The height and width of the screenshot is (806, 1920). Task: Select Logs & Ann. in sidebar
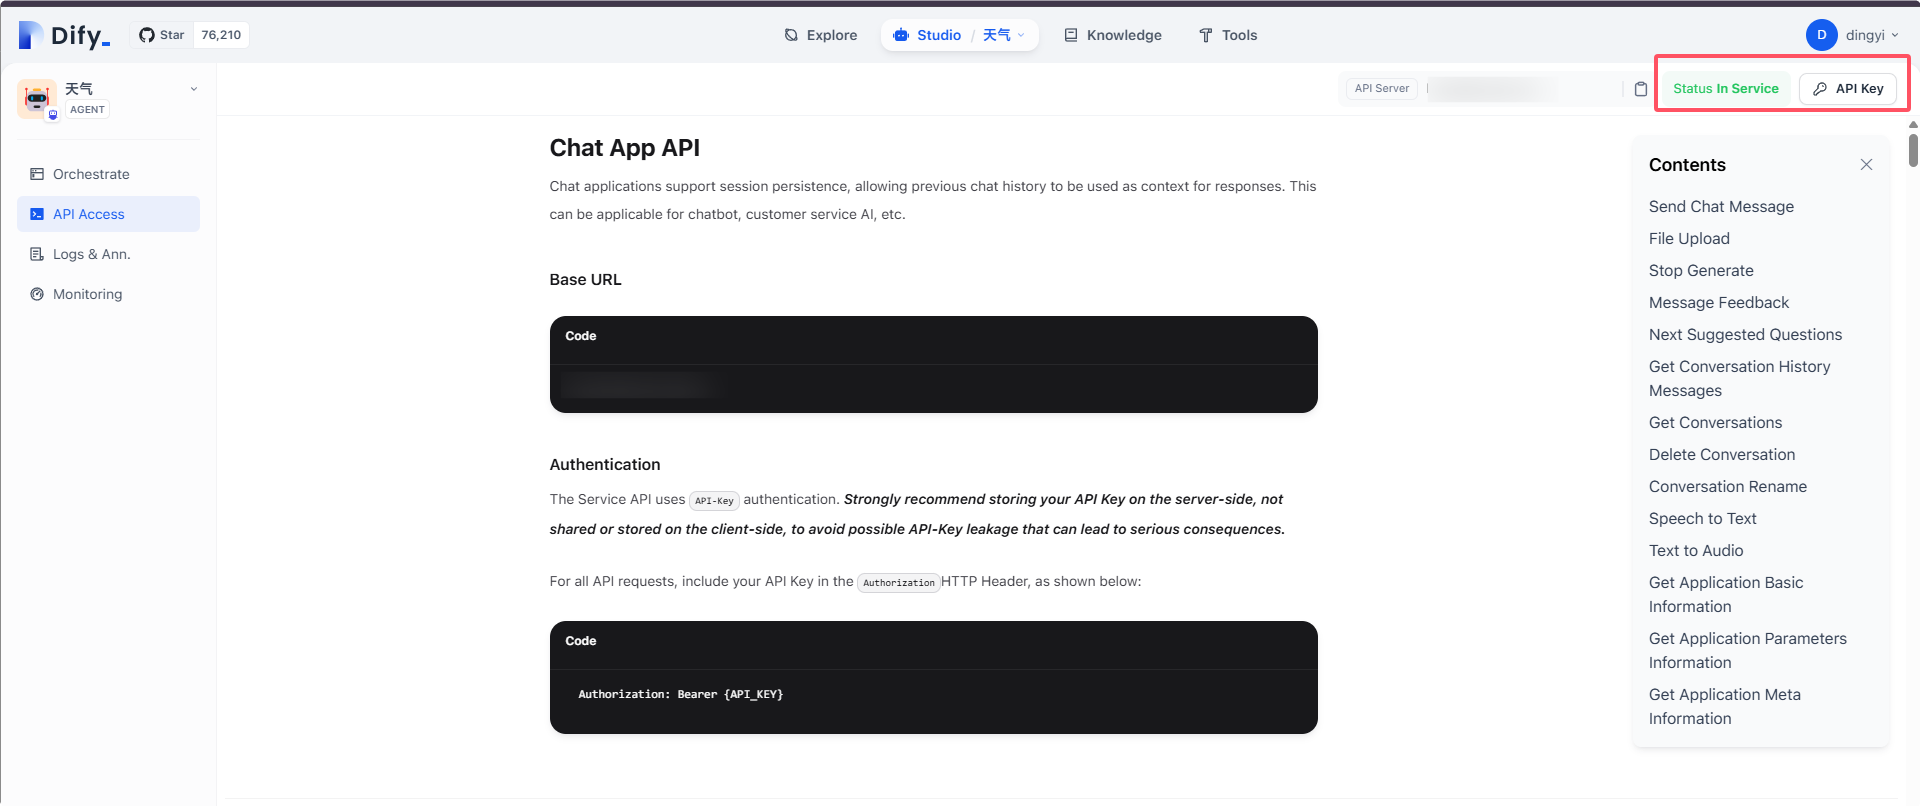[x=91, y=254]
